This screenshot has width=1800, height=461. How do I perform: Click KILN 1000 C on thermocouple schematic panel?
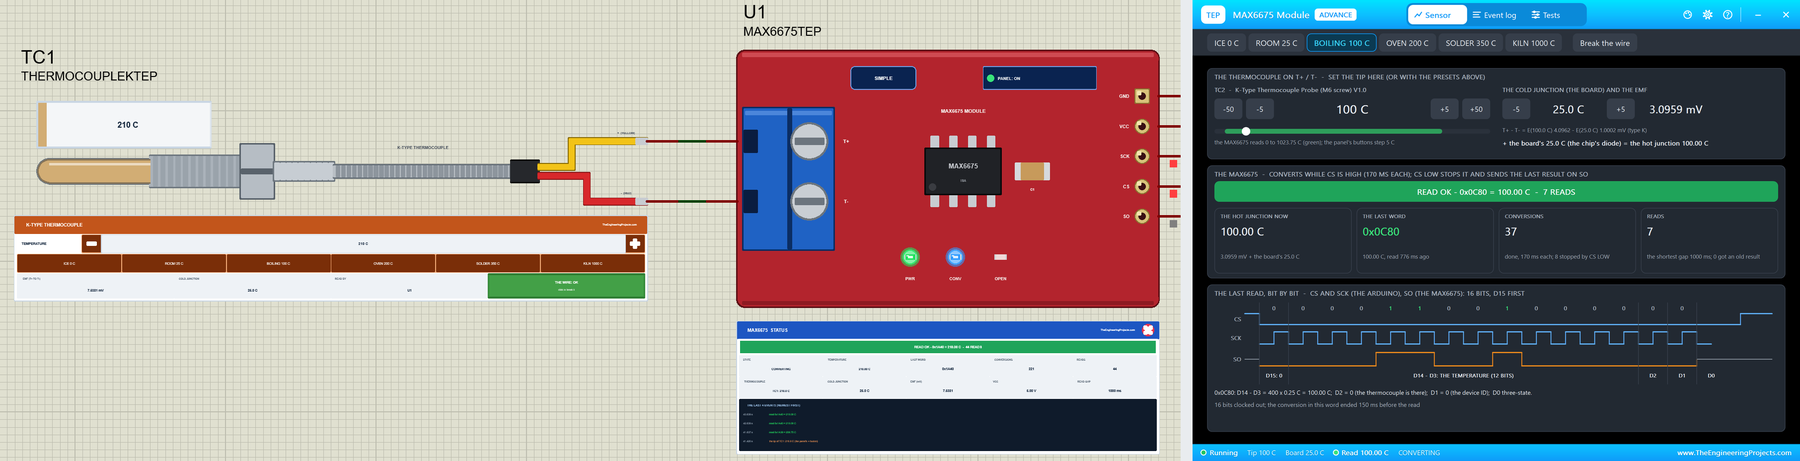tap(592, 263)
